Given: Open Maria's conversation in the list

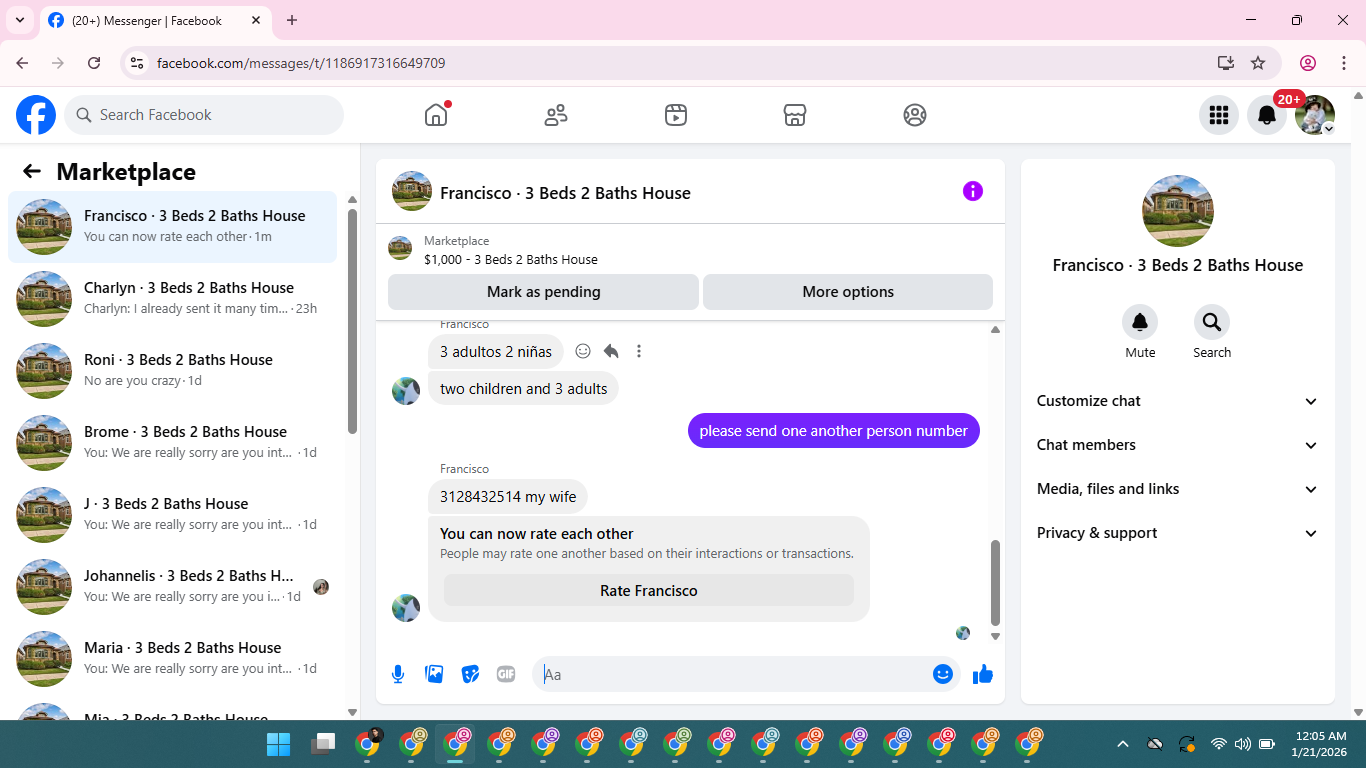Looking at the screenshot, I should [173, 659].
